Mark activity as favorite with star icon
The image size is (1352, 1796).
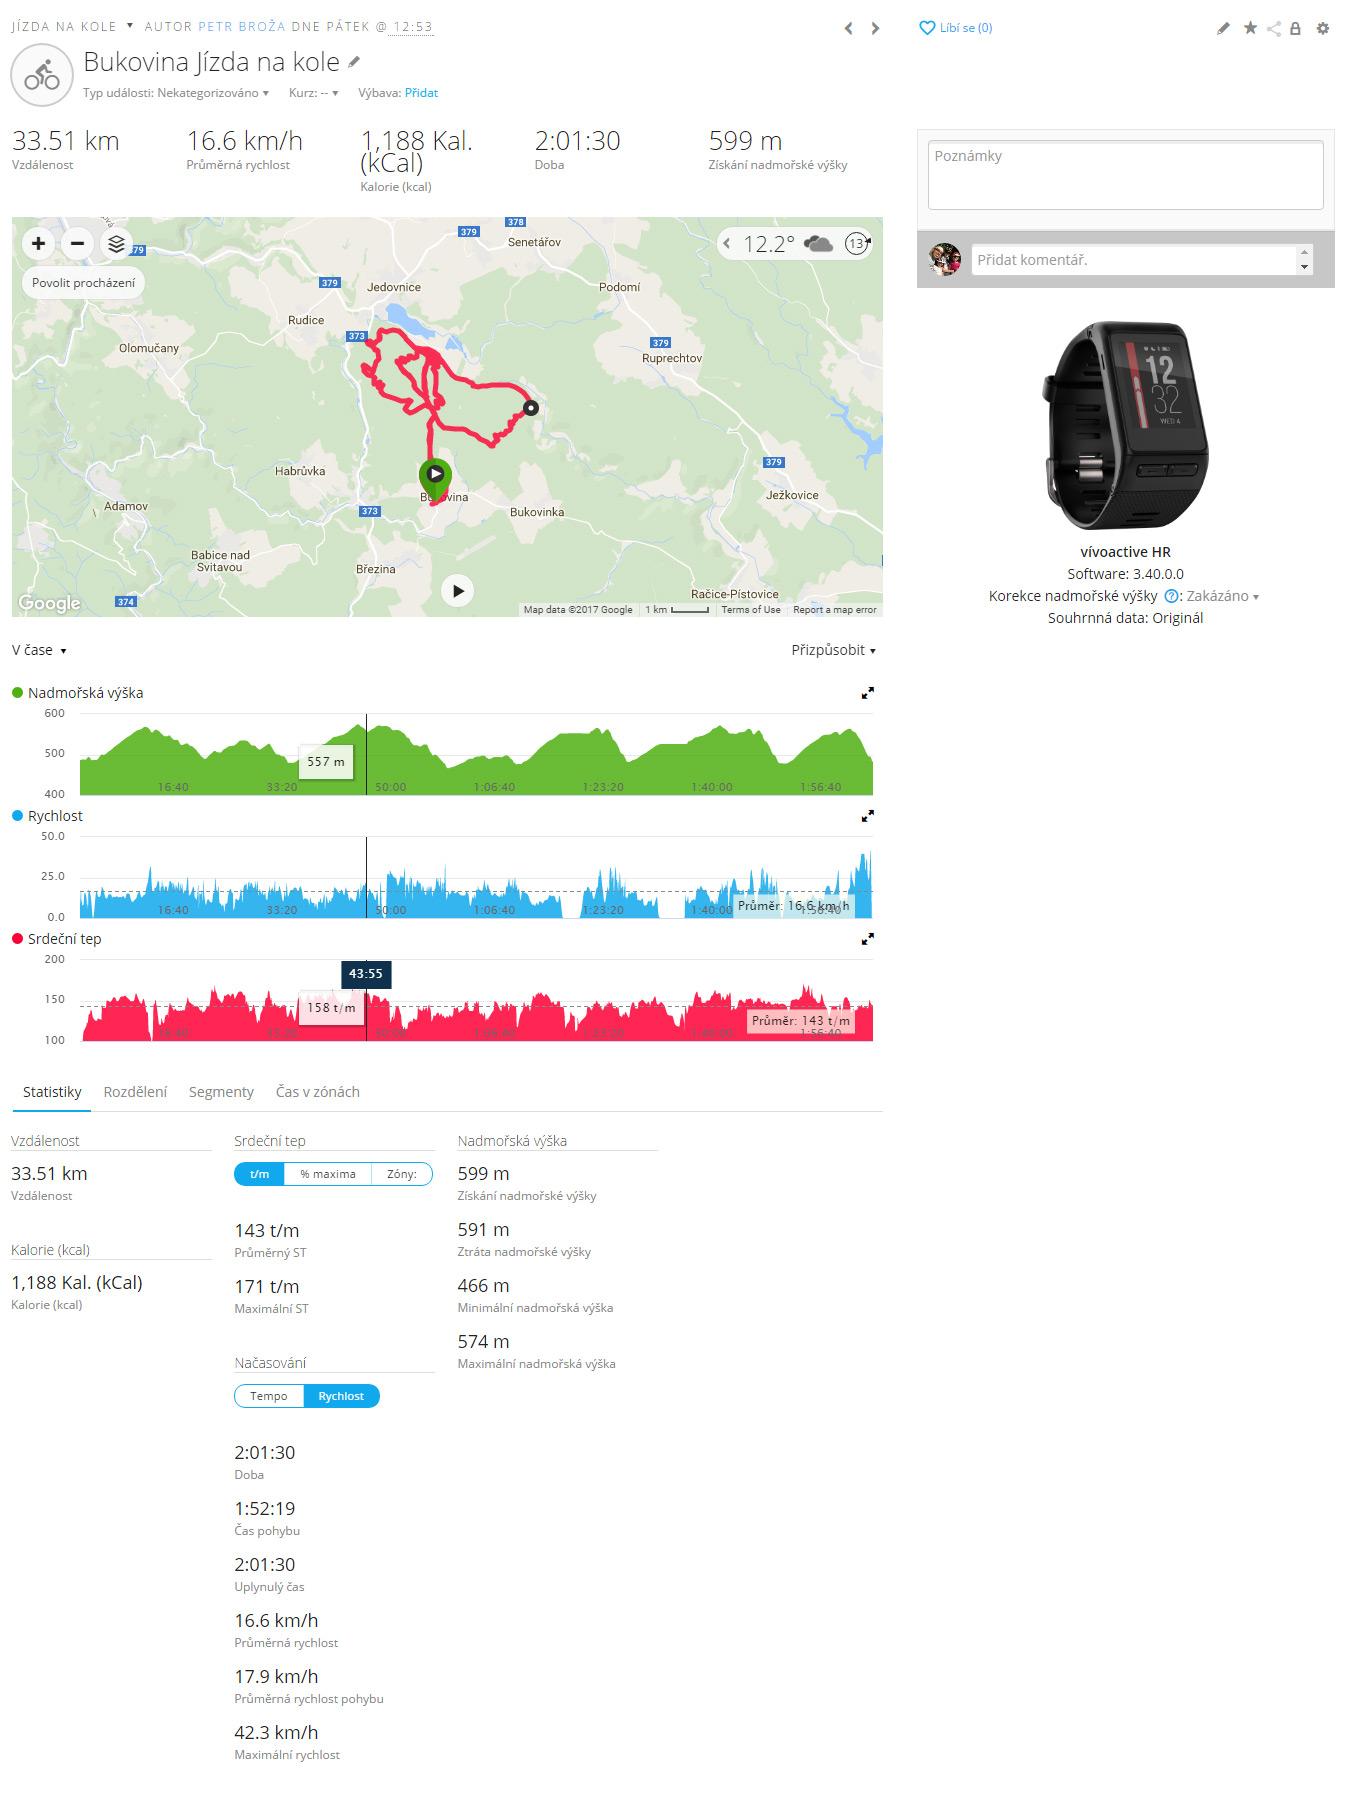tap(1250, 28)
